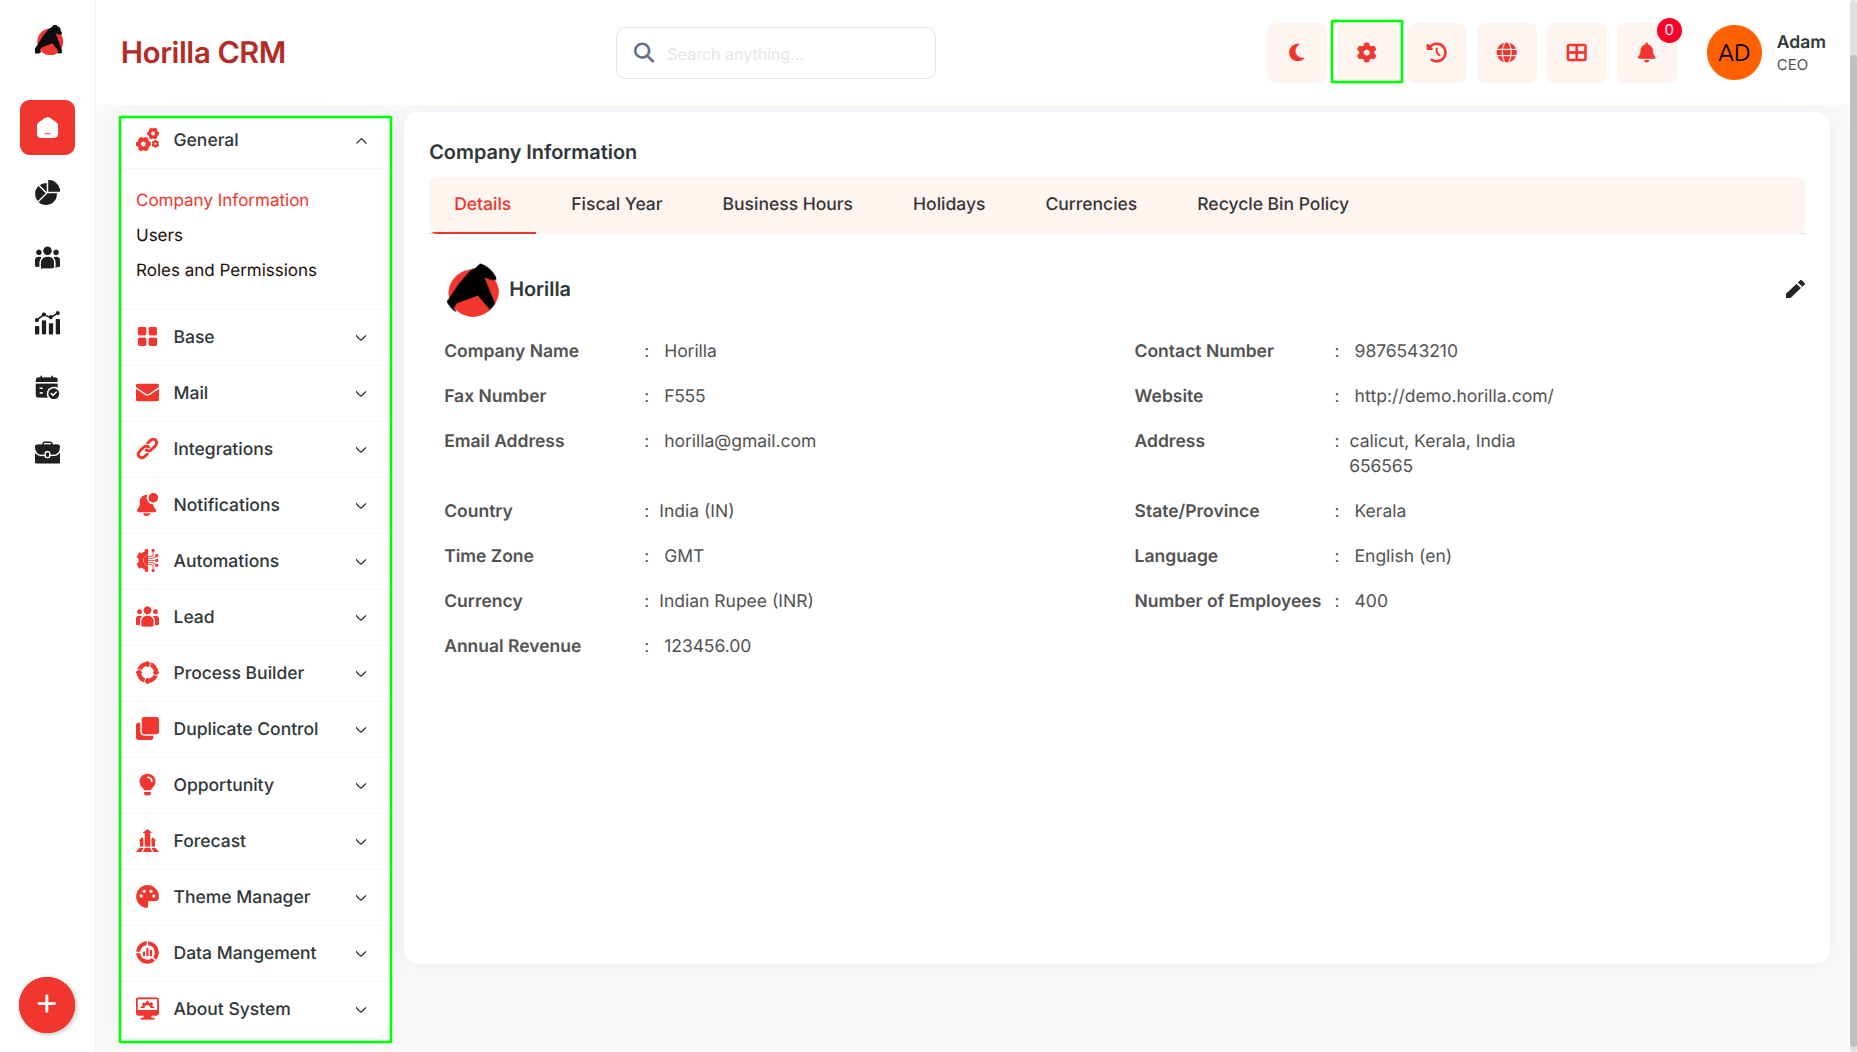Click the red plus quick-add button
Screen dimensions: 1857x1052
point(47,1005)
